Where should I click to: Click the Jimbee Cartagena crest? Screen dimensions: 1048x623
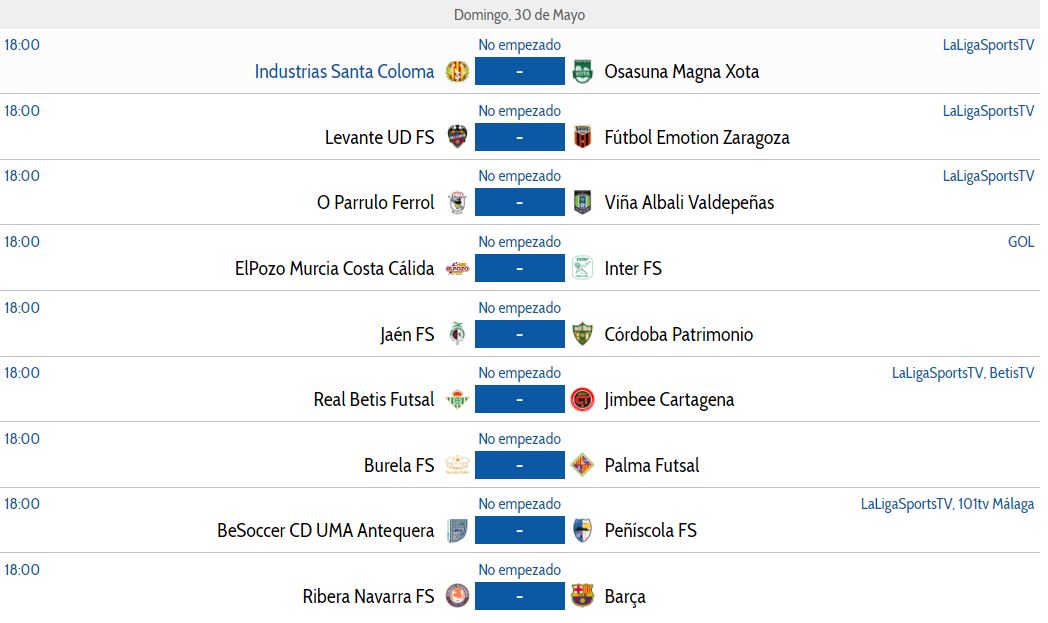tap(582, 400)
